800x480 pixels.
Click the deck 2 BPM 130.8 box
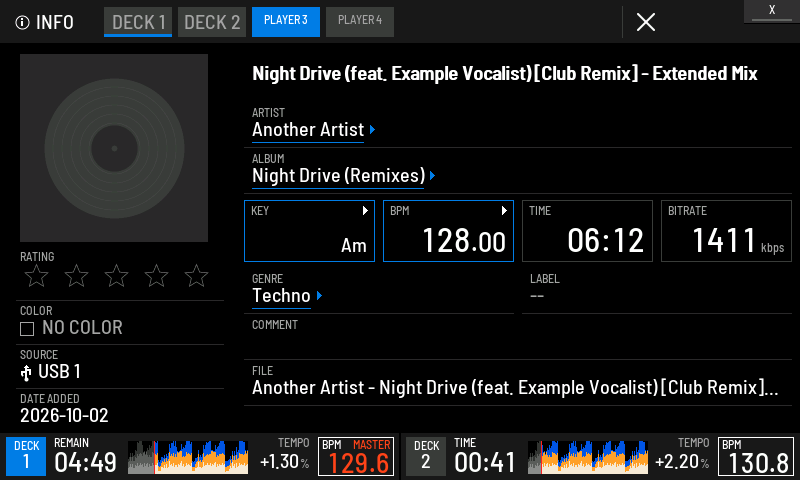(756, 457)
